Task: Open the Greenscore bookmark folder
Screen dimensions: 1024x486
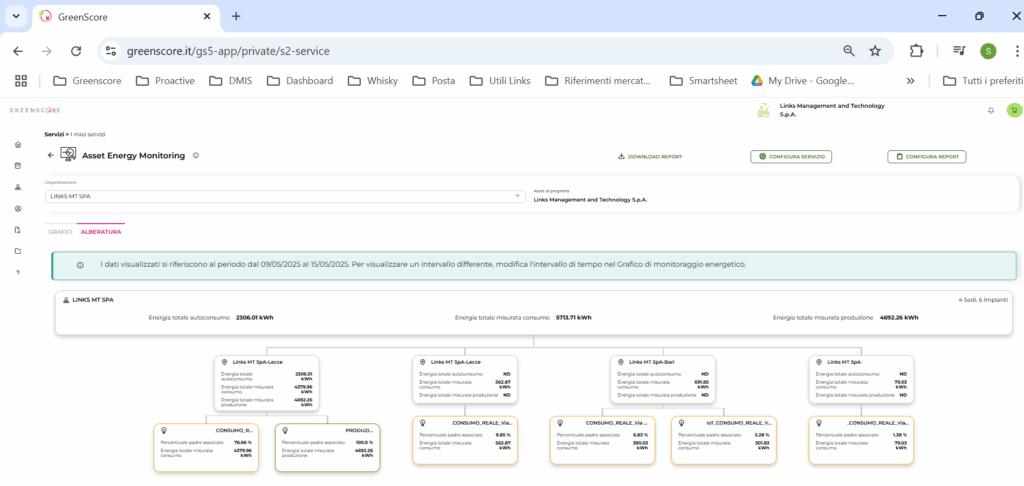Action: (87, 81)
